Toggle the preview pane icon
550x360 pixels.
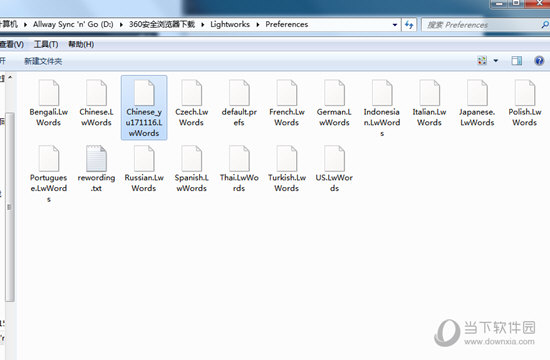pos(516,61)
